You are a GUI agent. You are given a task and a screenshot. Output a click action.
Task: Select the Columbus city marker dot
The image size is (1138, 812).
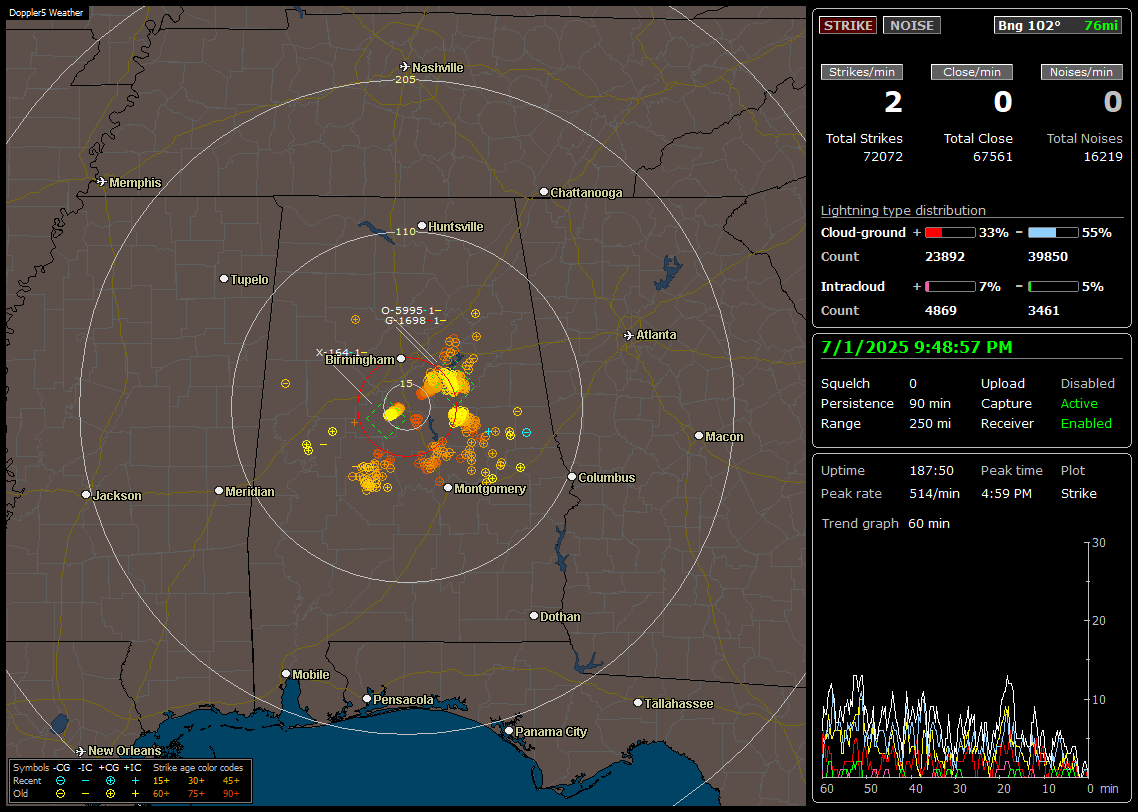572,477
